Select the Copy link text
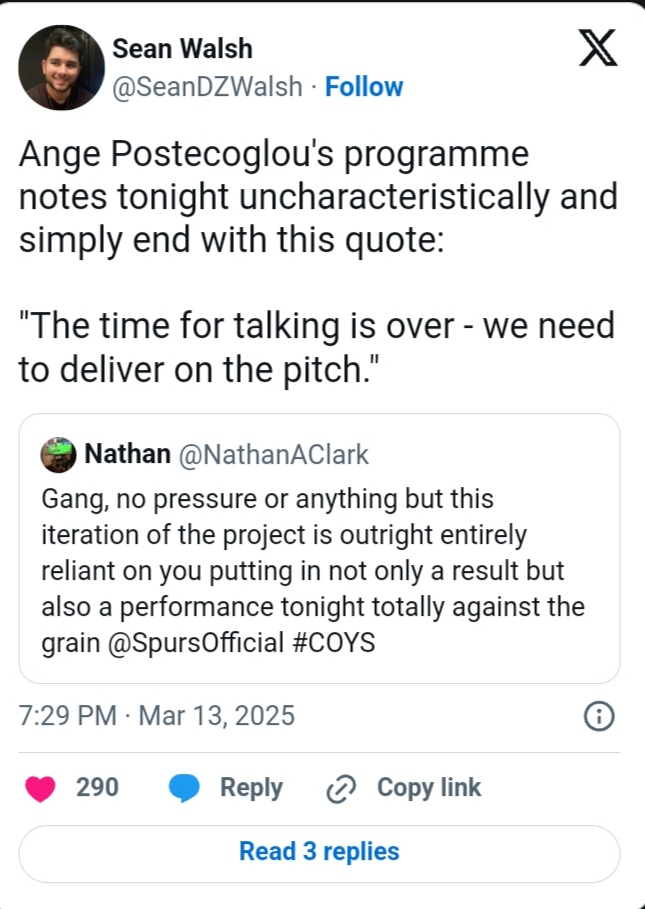645x909 pixels. click(428, 788)
